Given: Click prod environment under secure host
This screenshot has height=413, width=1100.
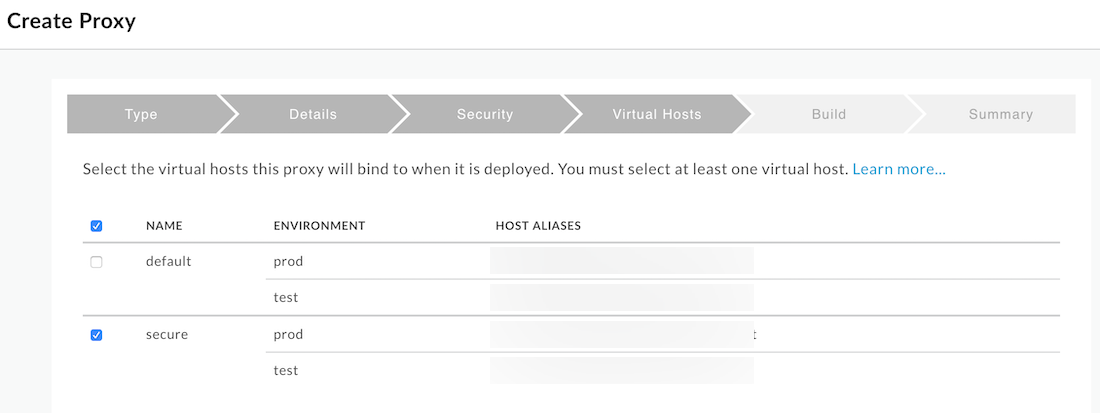Looking at the screenshot, I should pyautogui.click(x=288, y=334).
